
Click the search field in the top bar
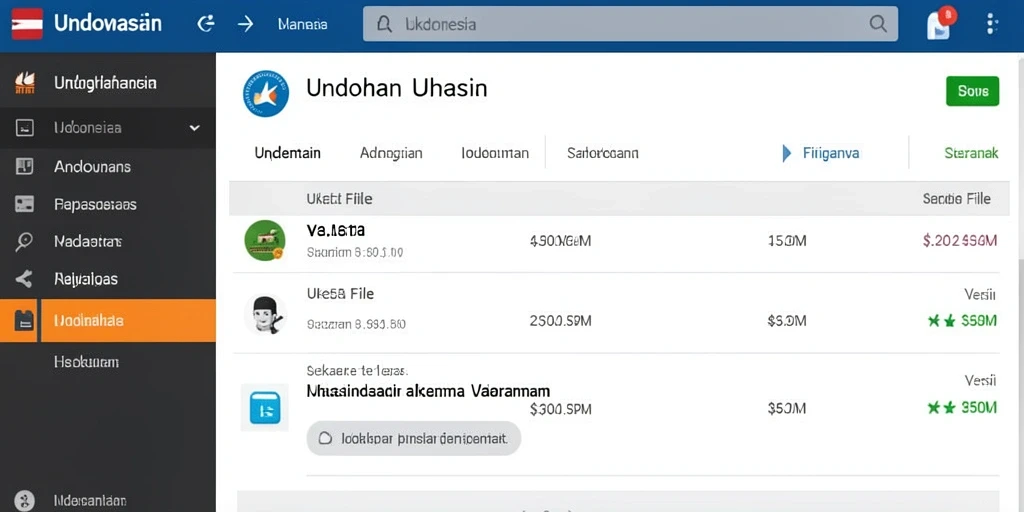point(630,24)
